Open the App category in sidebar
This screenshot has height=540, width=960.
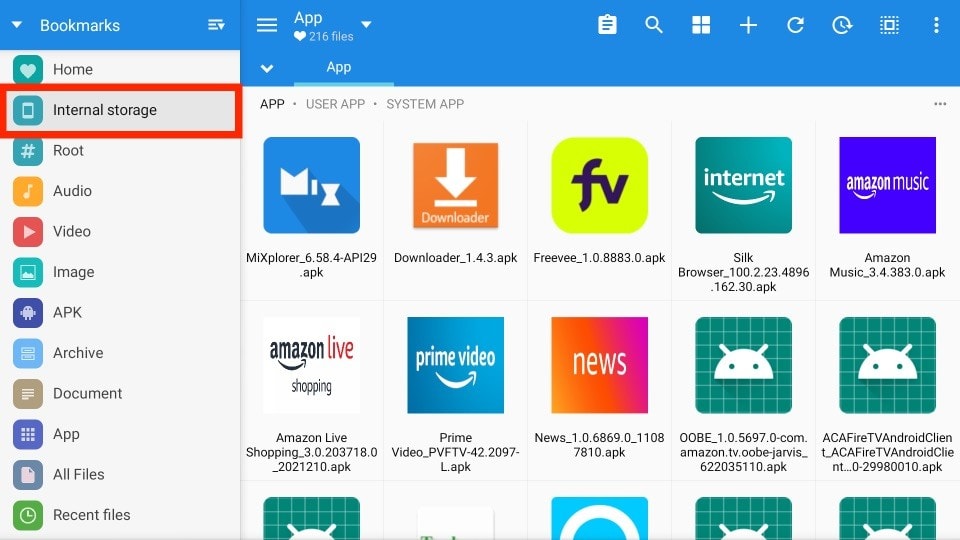pyautogui.click(x=120, y=434)
